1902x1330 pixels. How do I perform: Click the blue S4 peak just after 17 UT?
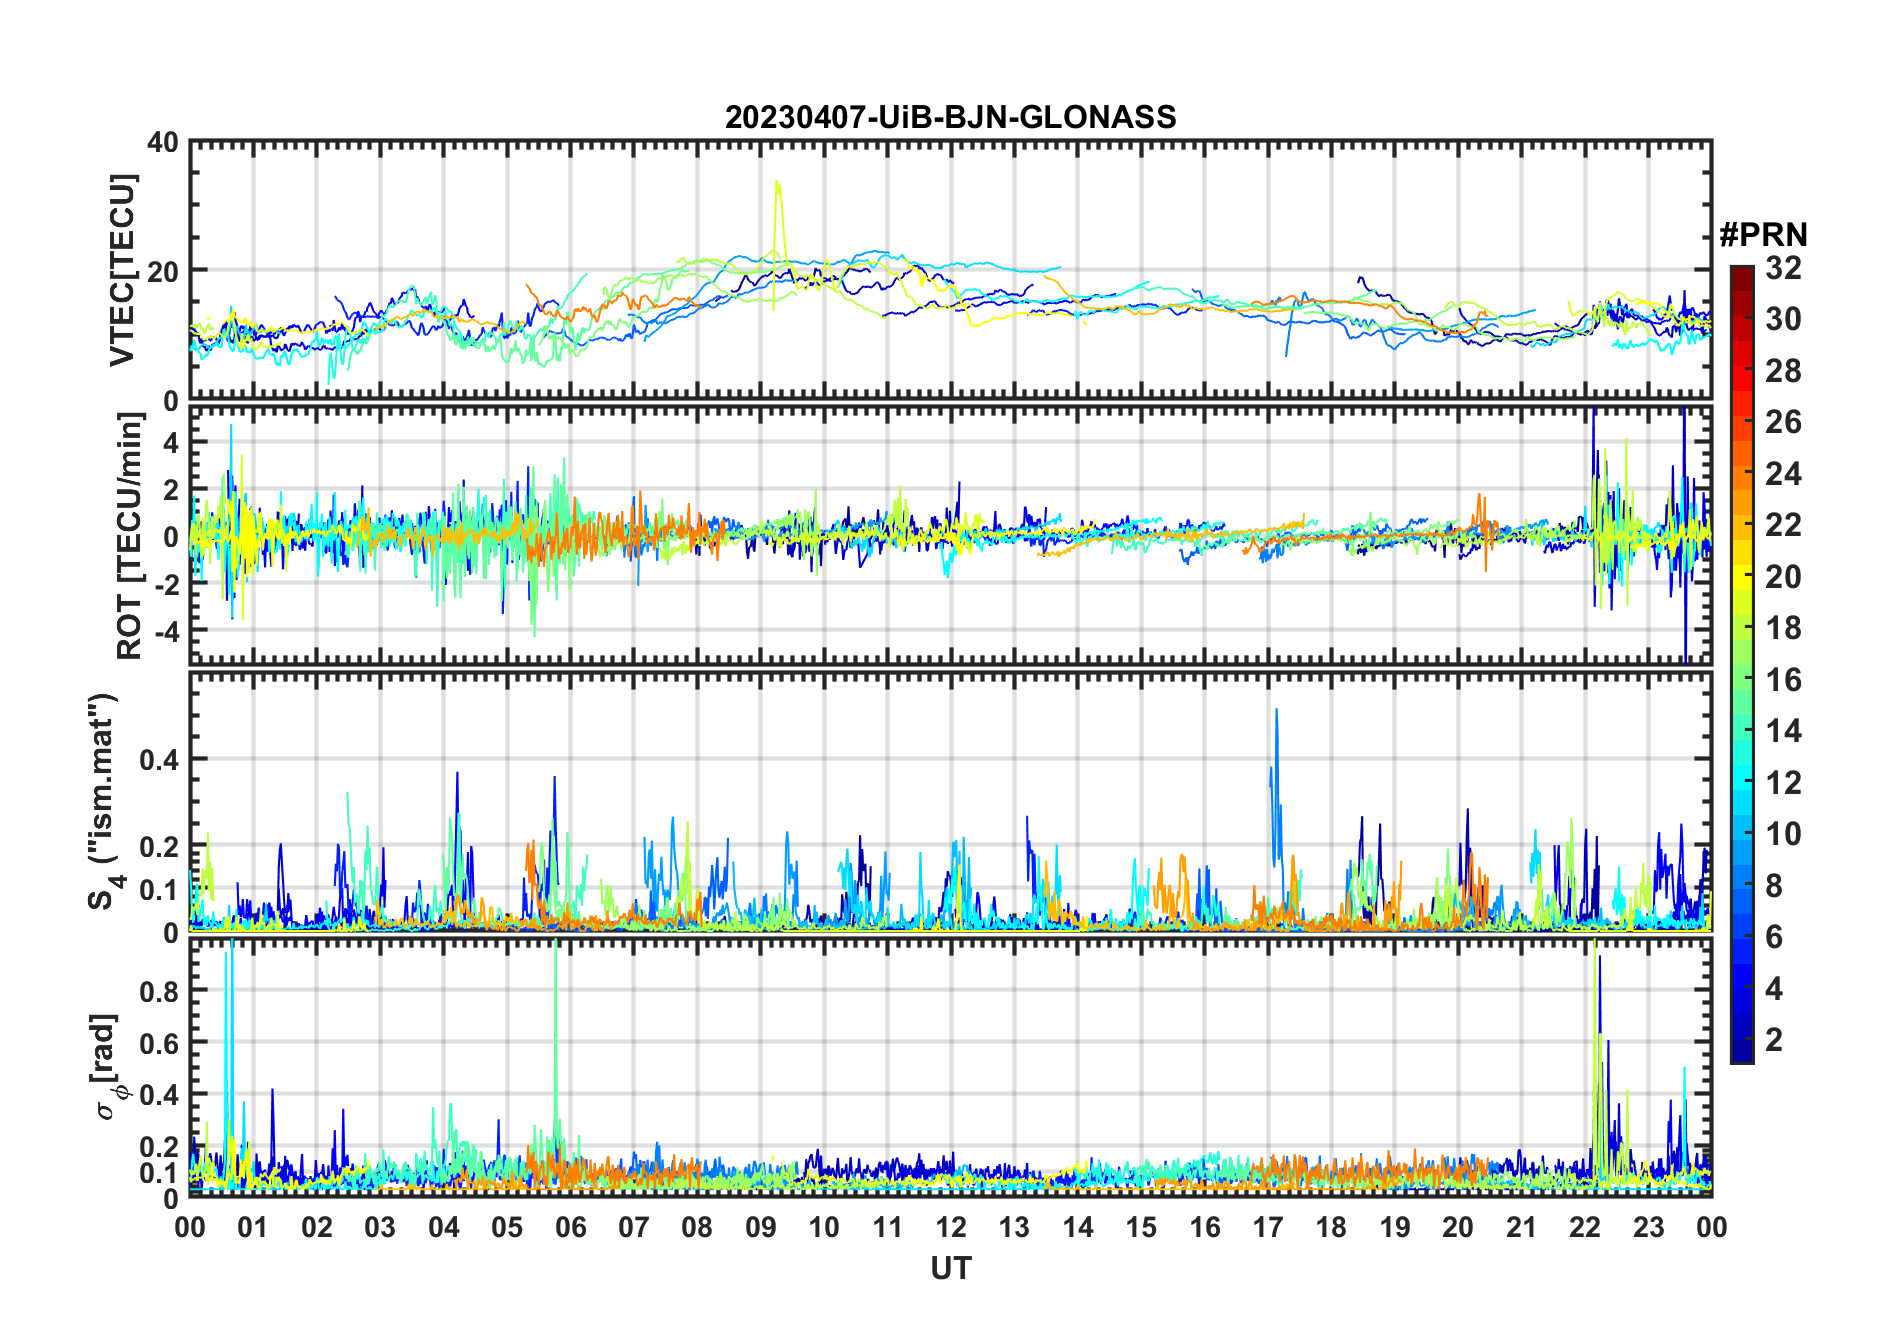[x=1276, y=713]
